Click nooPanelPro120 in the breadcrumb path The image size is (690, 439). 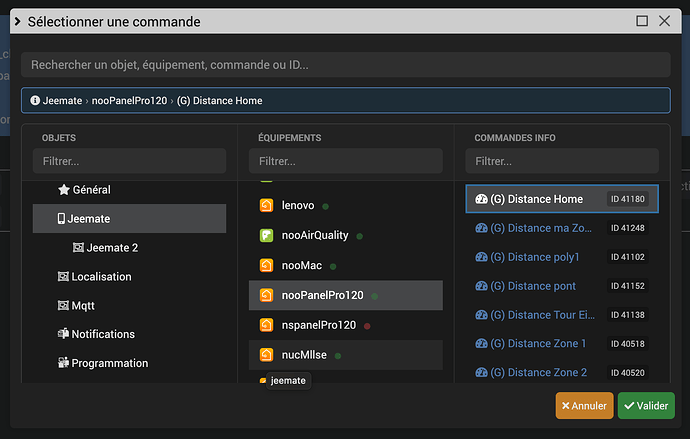coord(129,101)
